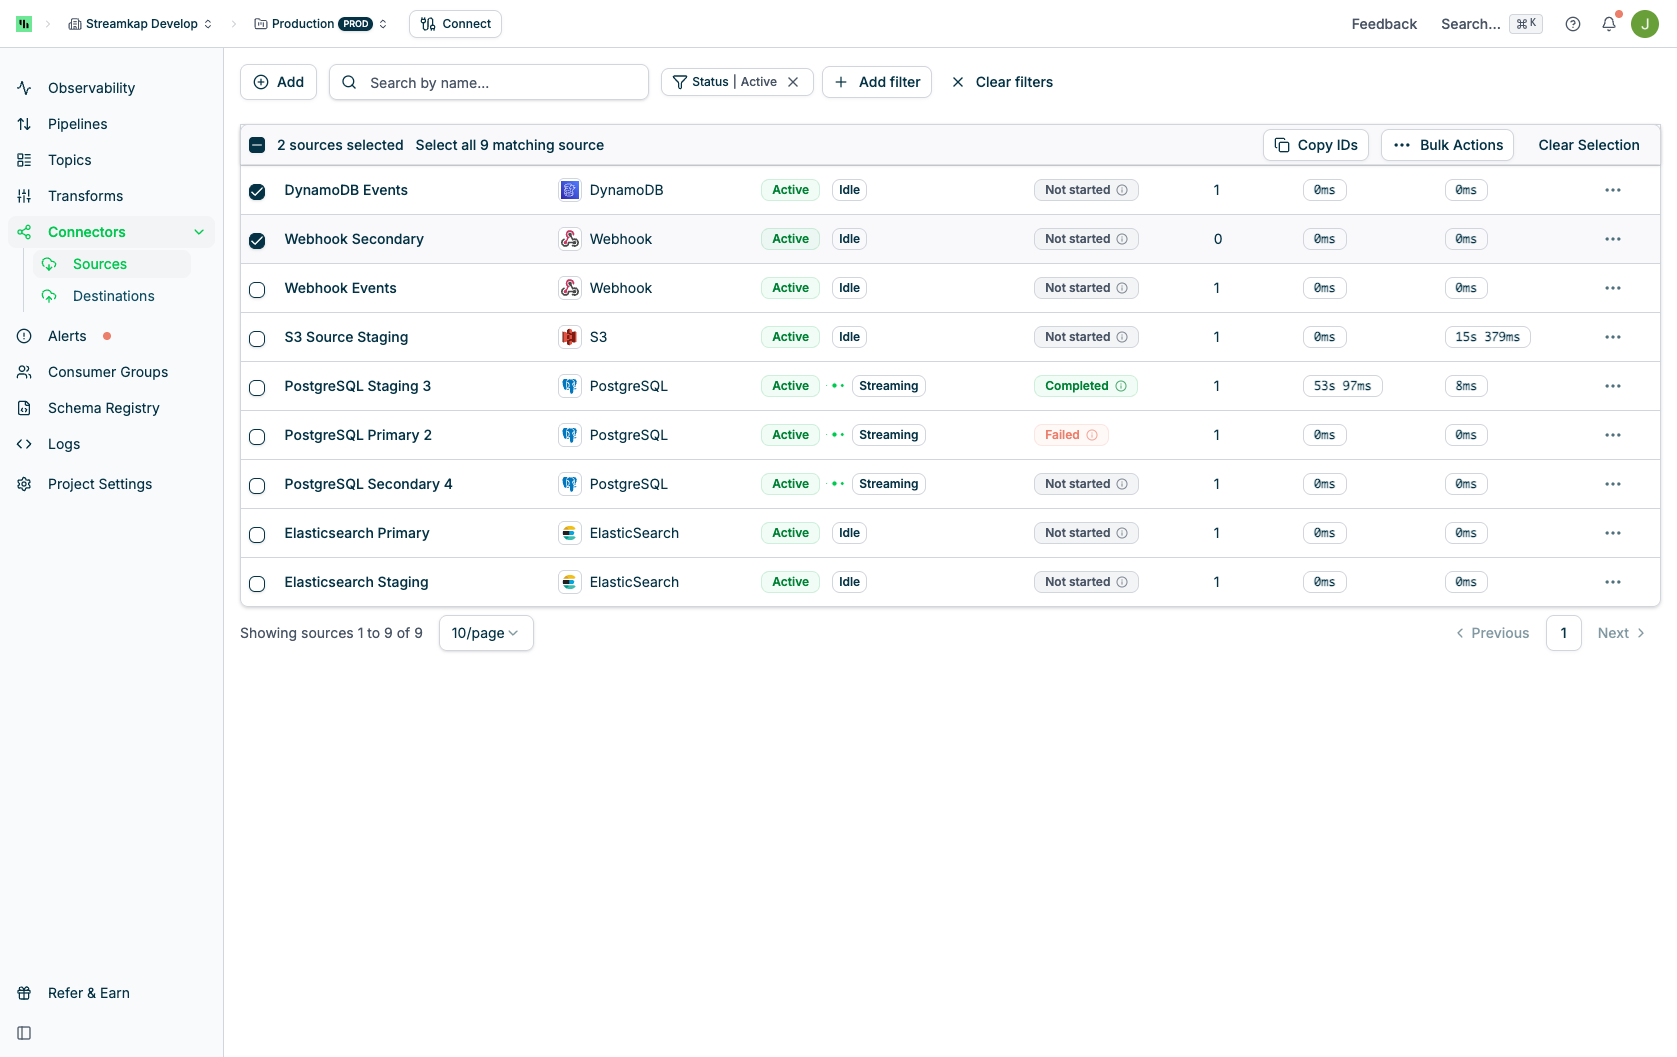The height and width of the screenshot is (1057, 1677).
Task: Open user avatar J menu
Action: pos(1645,24)
